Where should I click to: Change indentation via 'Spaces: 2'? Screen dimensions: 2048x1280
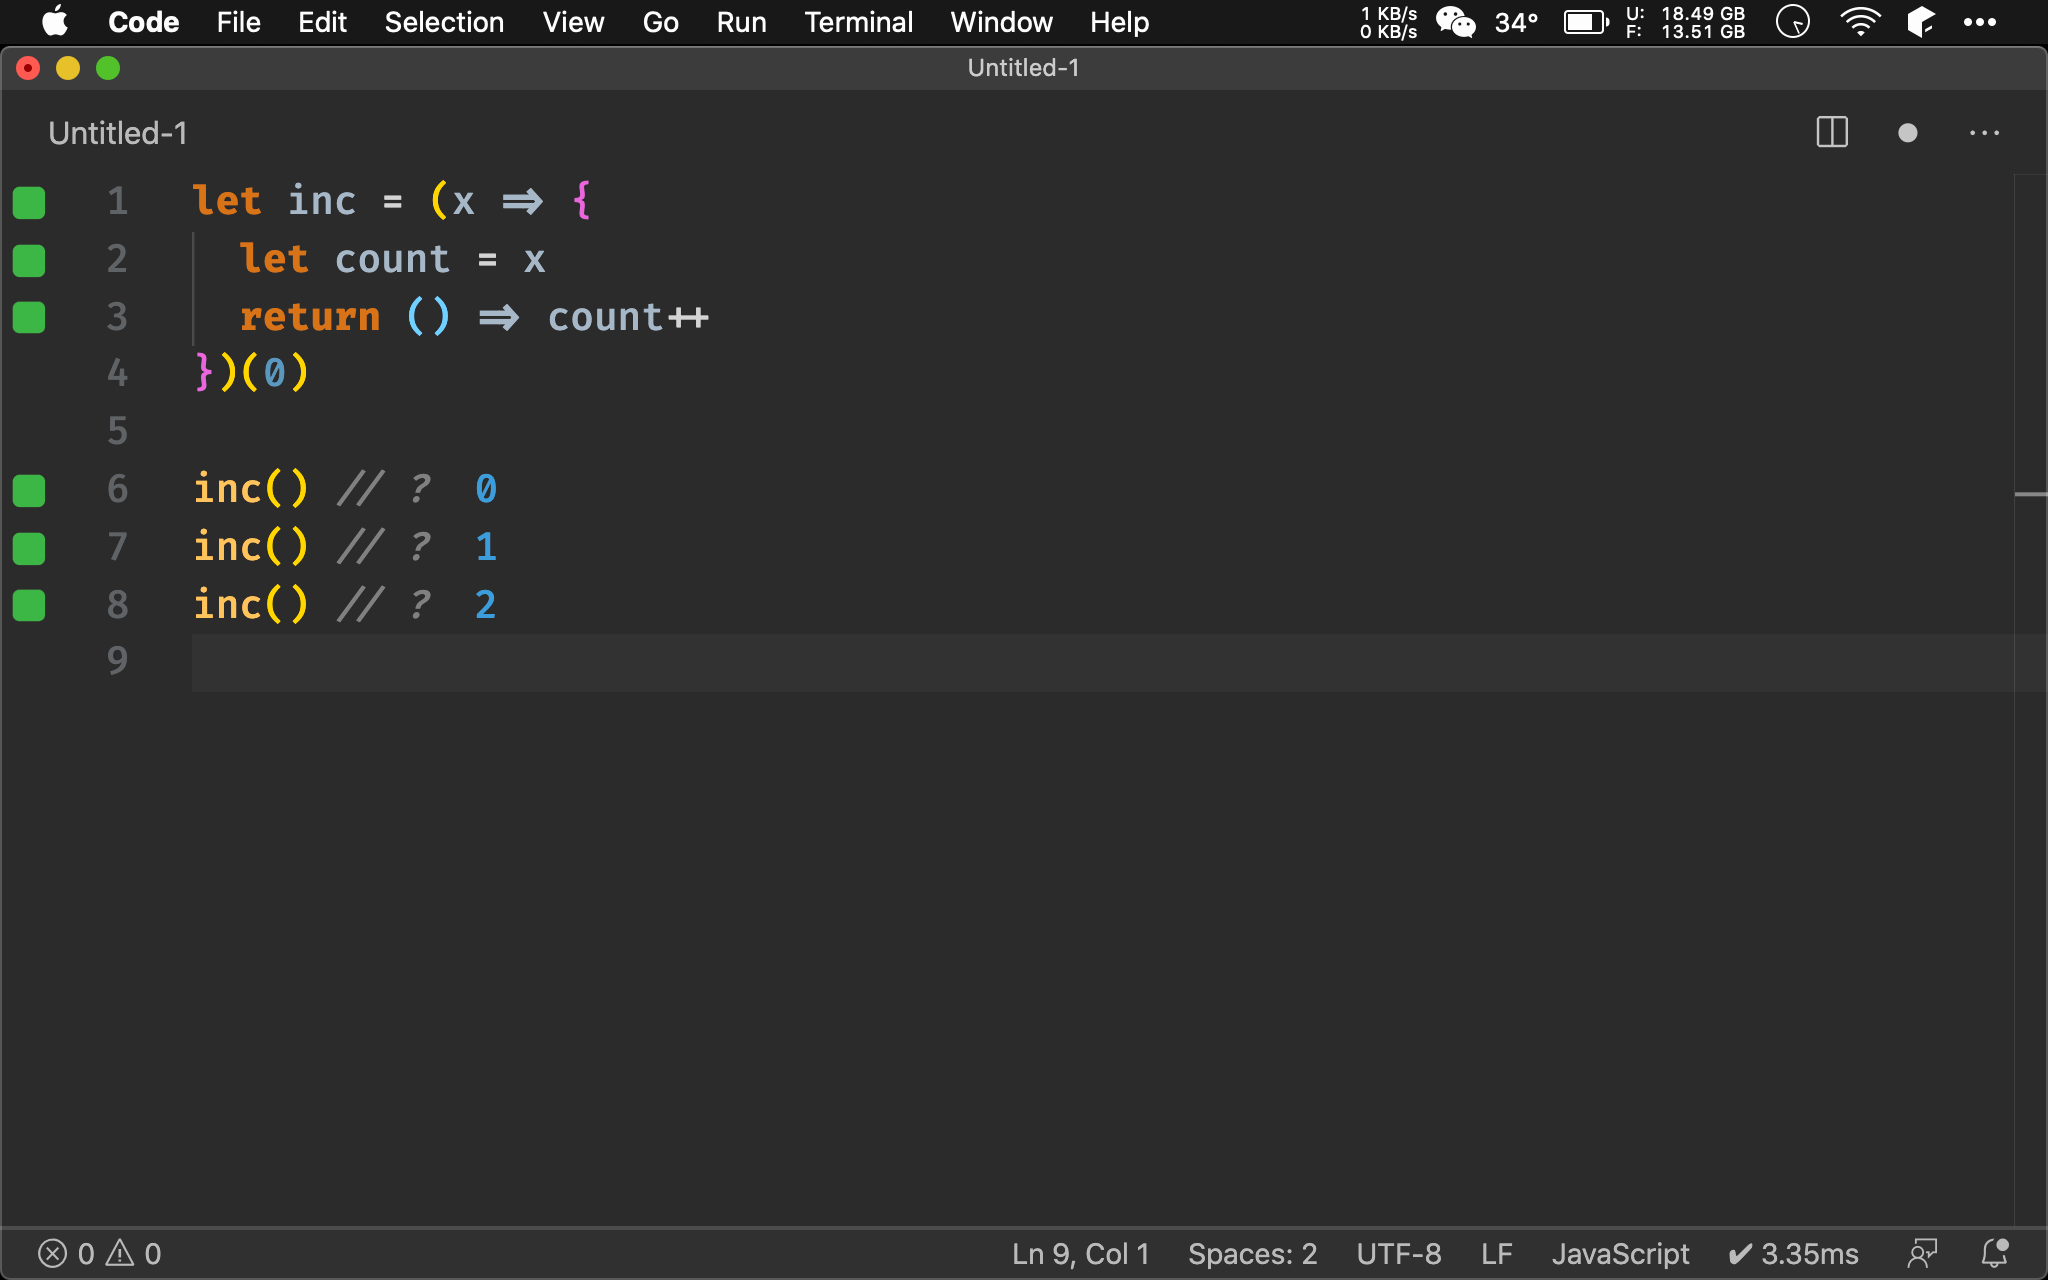point(1252,1254)
